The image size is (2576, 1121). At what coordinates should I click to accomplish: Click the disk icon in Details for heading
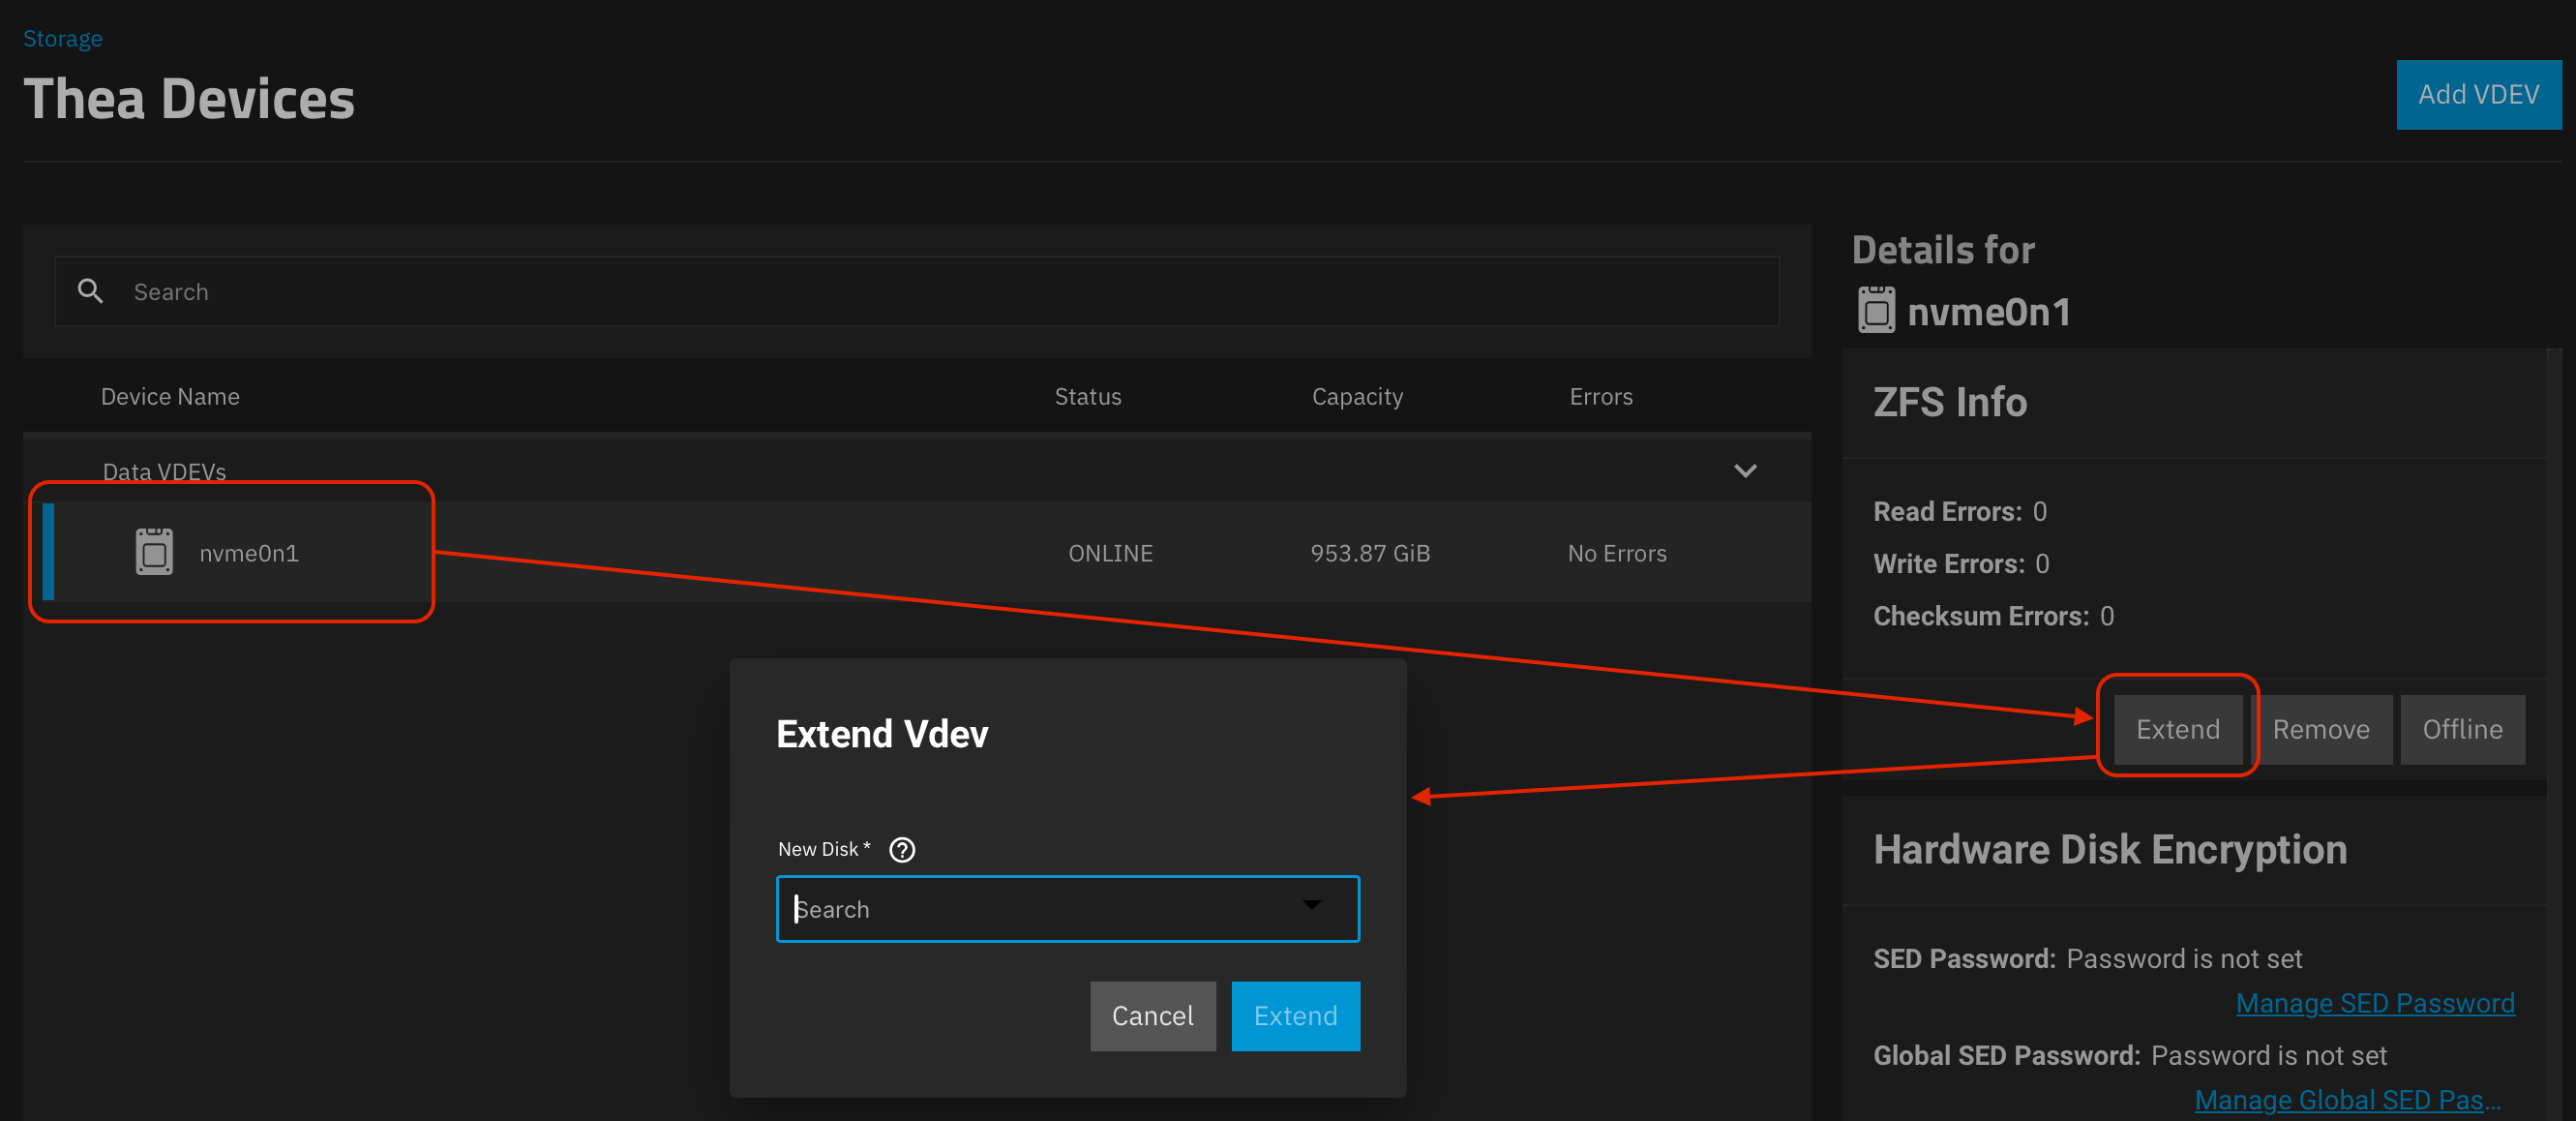[1876, 310]
